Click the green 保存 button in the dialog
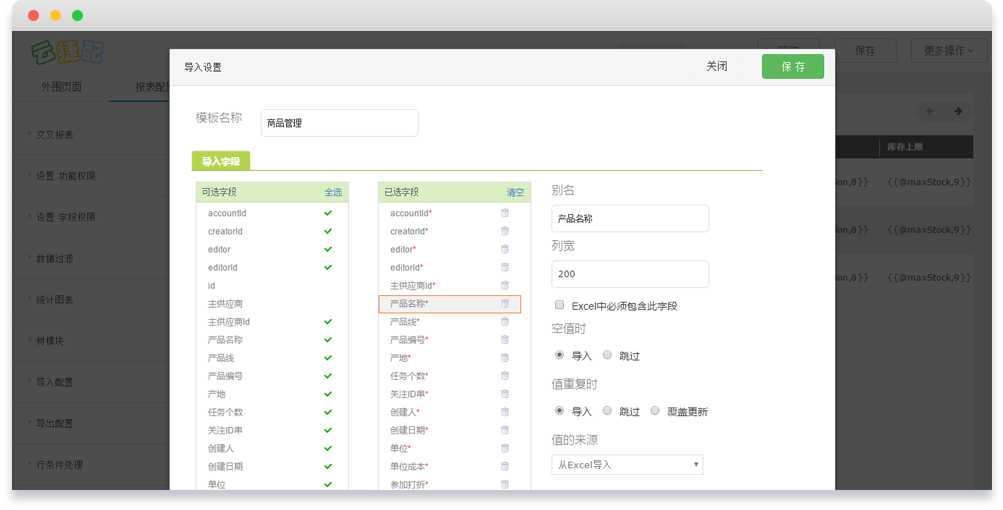This screenshot has height=510, width=1003. pyautogui.click(x=792, y=66)
